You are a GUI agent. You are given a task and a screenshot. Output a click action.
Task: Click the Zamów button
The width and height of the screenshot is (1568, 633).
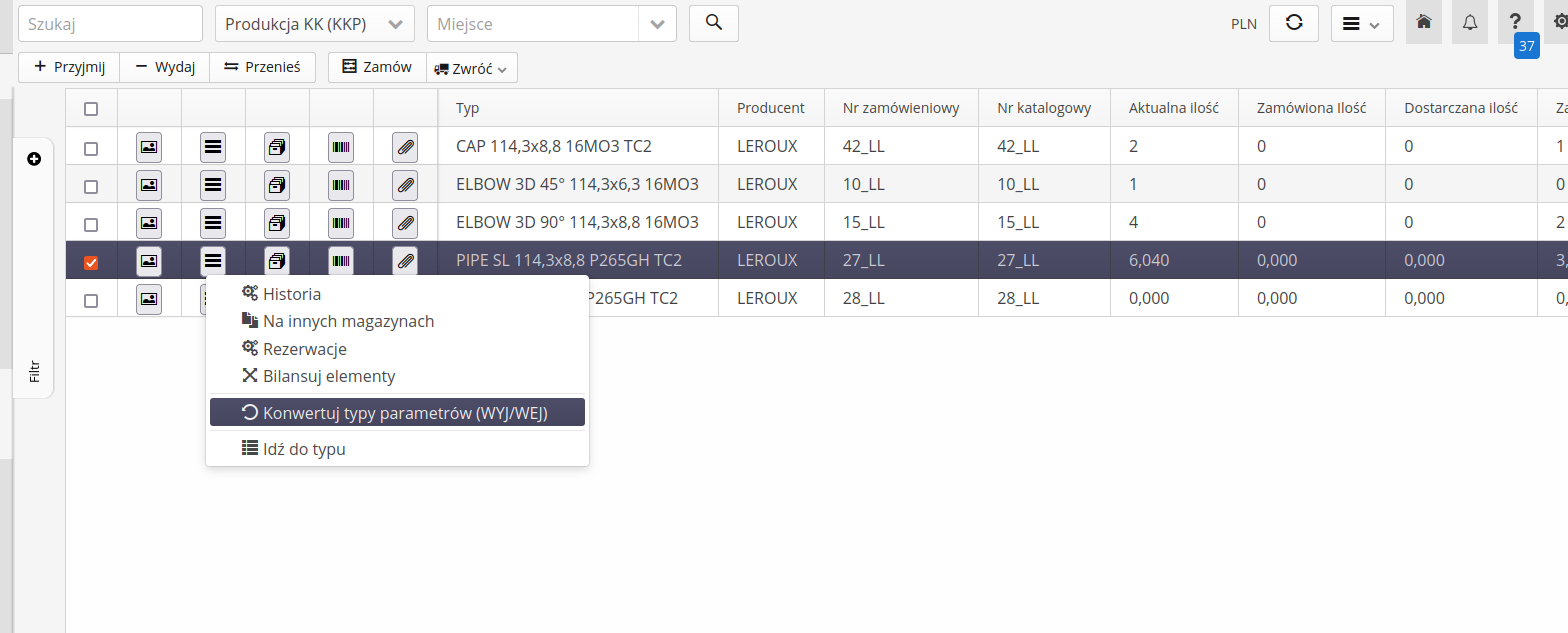pos(377,67)
